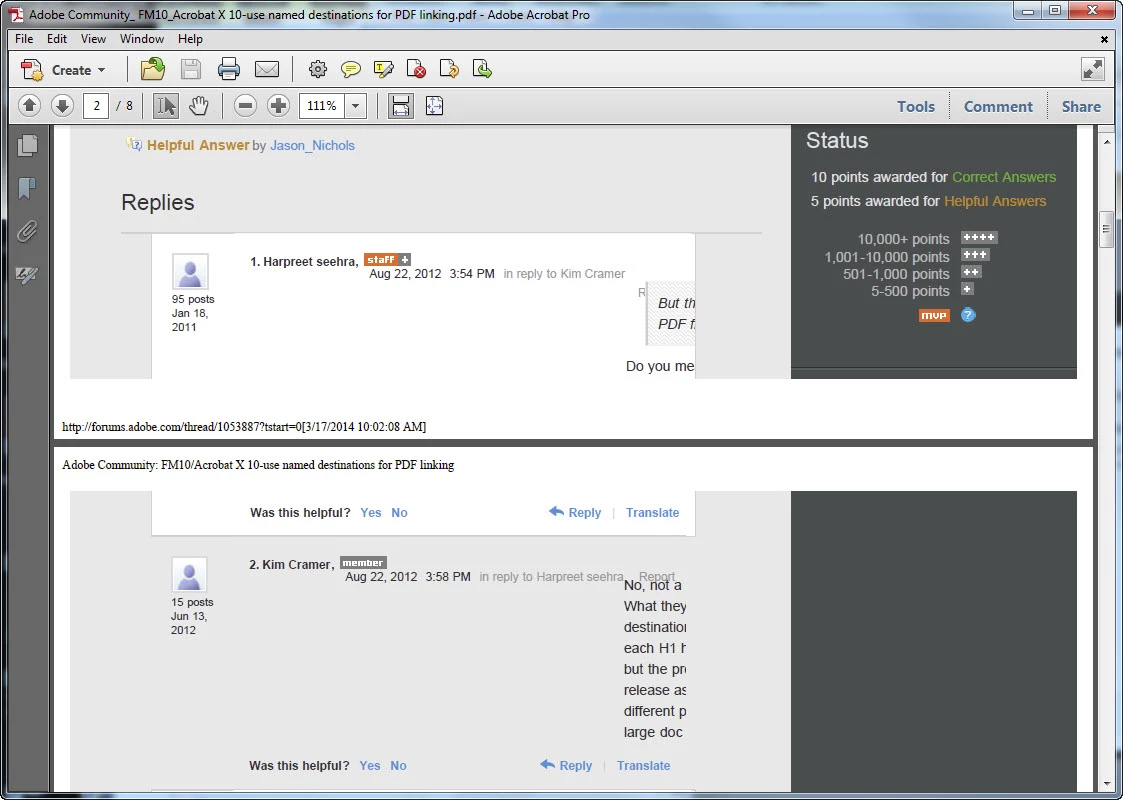Click the Save floppy disk icon
This screenshot has width=1123, height=800.
[x=191, y=69]
